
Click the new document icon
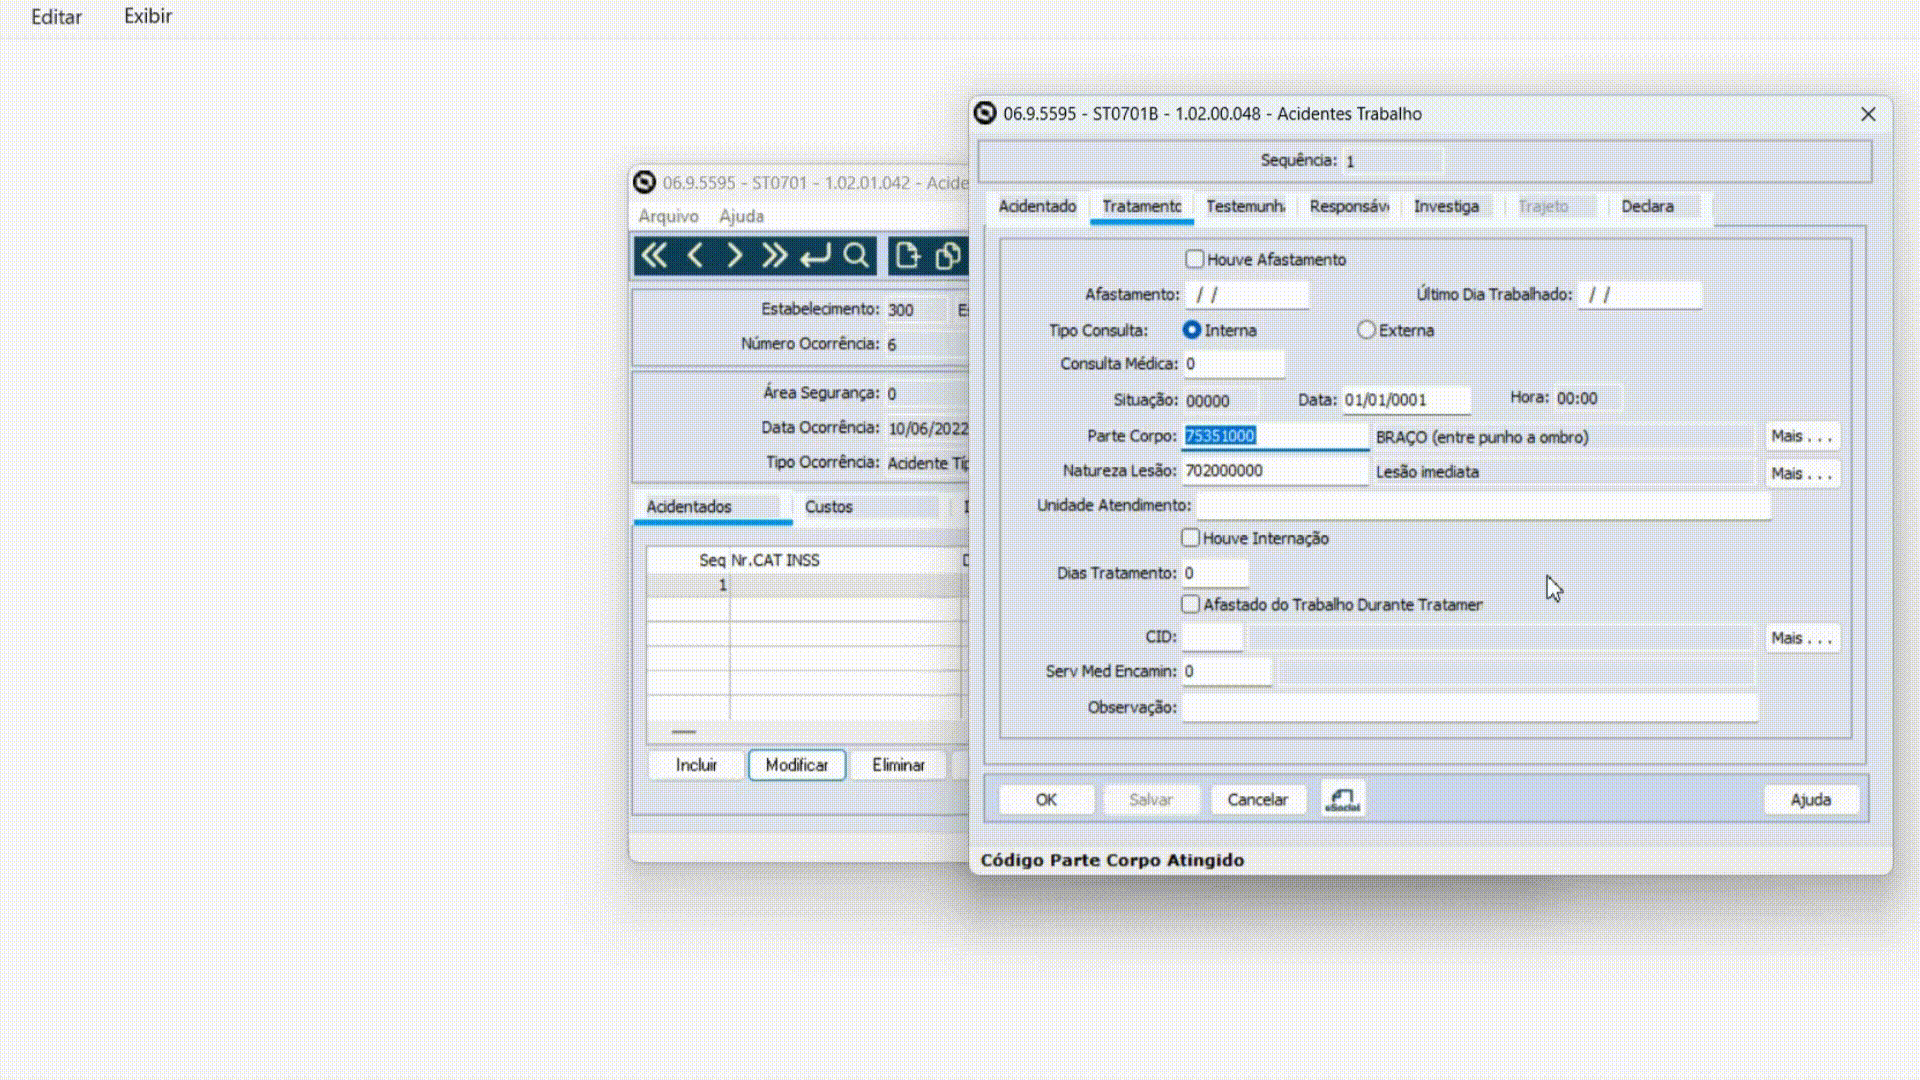907,256
